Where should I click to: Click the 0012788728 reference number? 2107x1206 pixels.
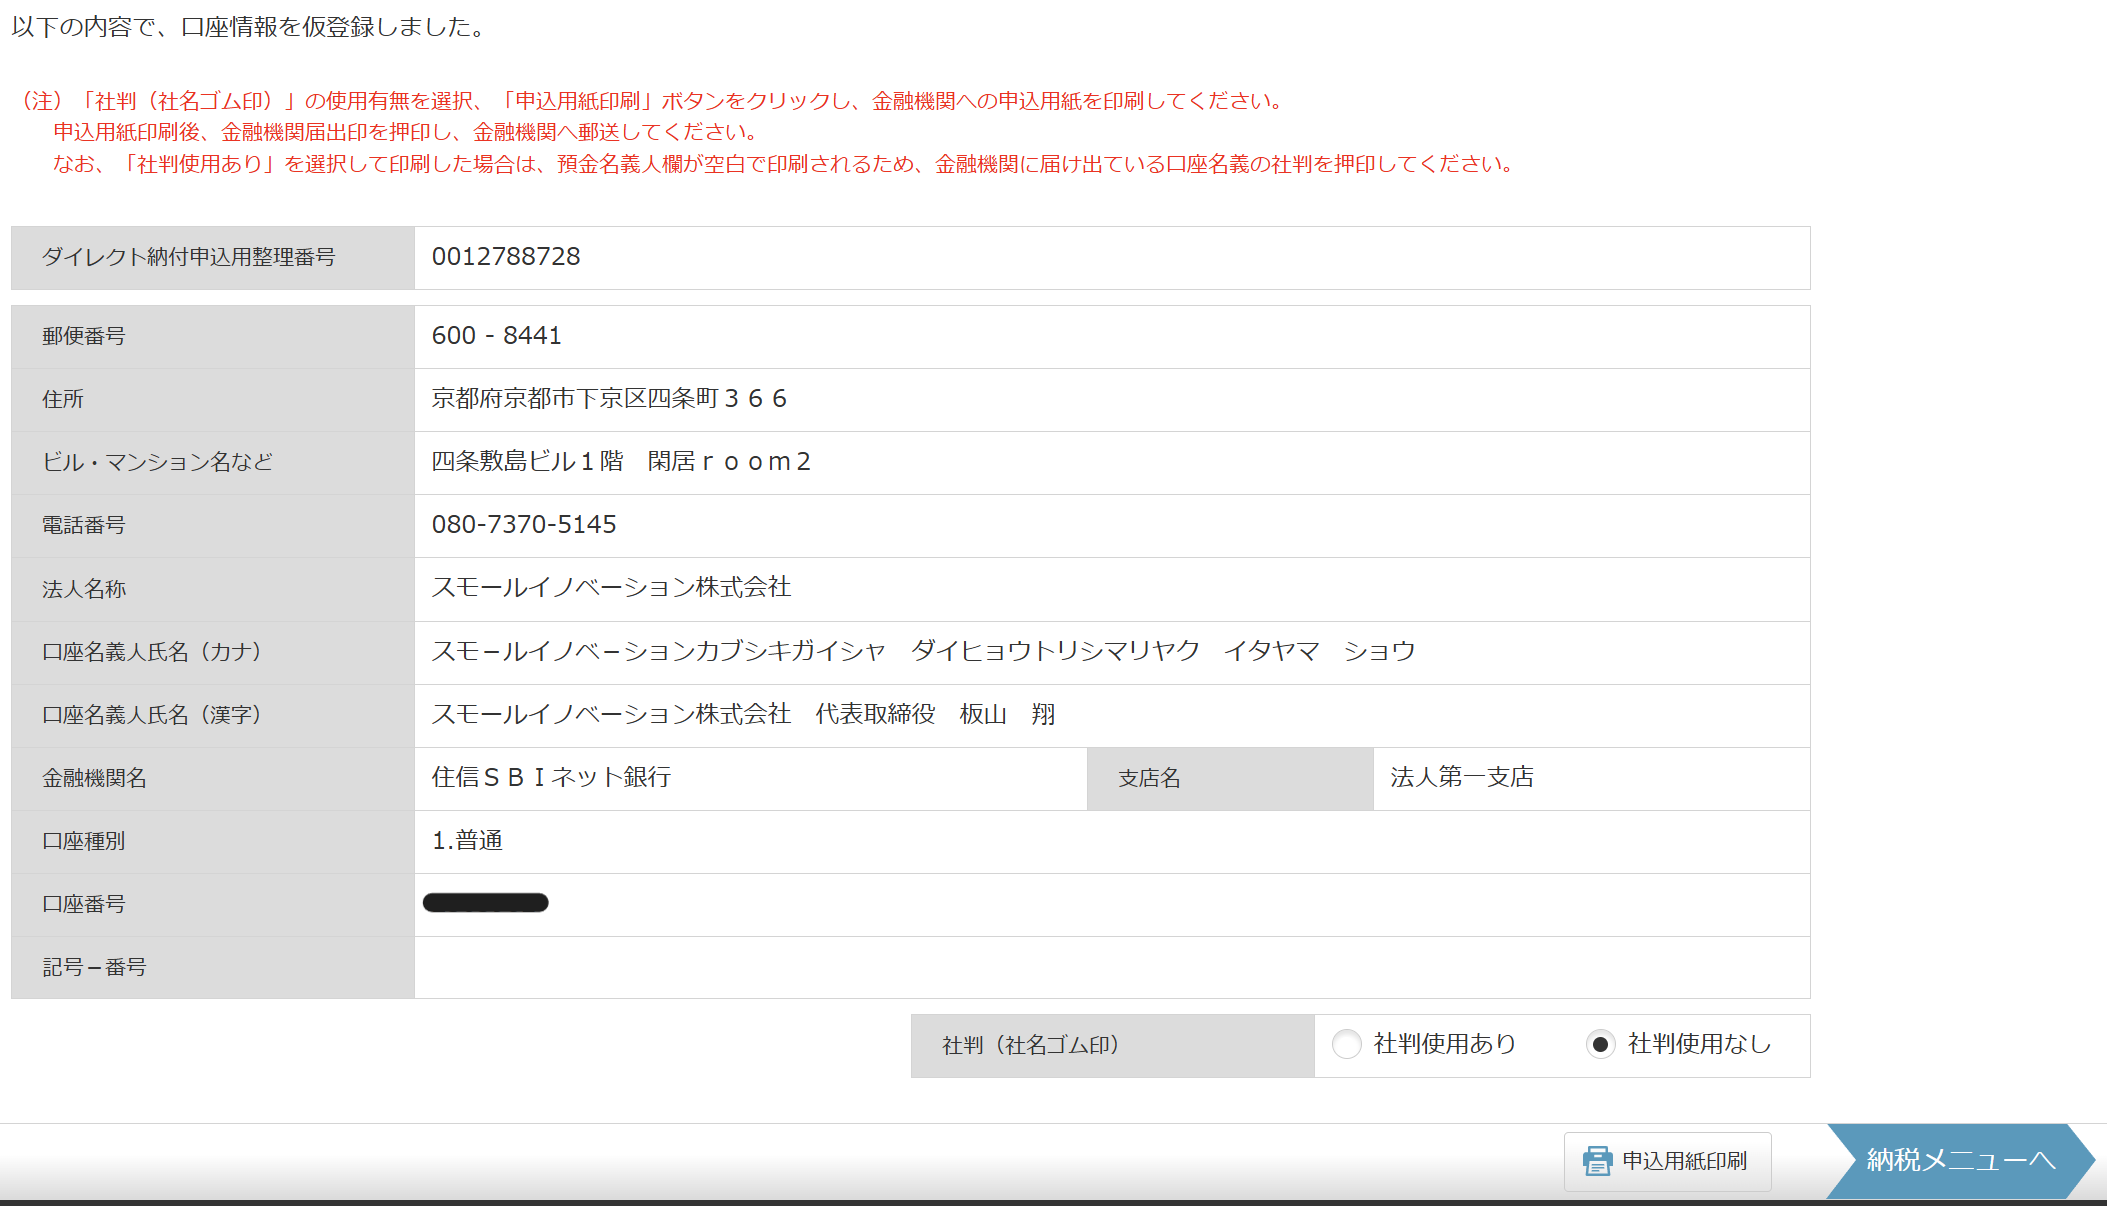click(505, 257)
